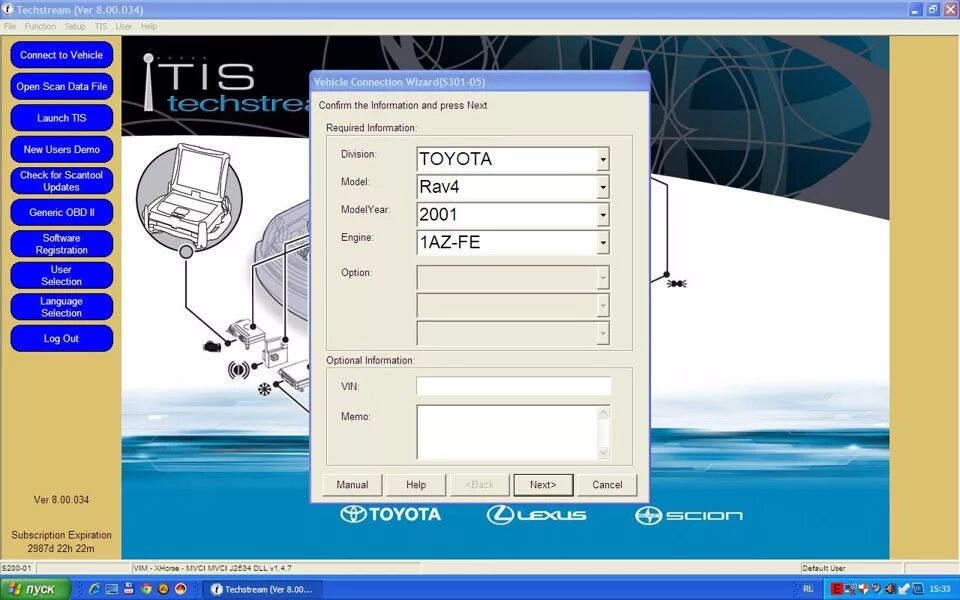This screenshot has width=960, height=600.
Task: Click the Memo scrollbar down arrow
Action: (604, 453)
